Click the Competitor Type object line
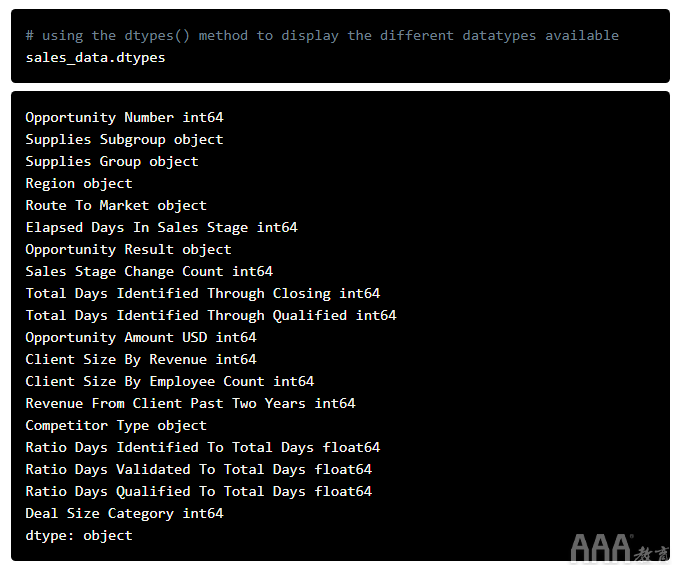Viewport: 680px width, 570px height. click(x=116, y=426)
